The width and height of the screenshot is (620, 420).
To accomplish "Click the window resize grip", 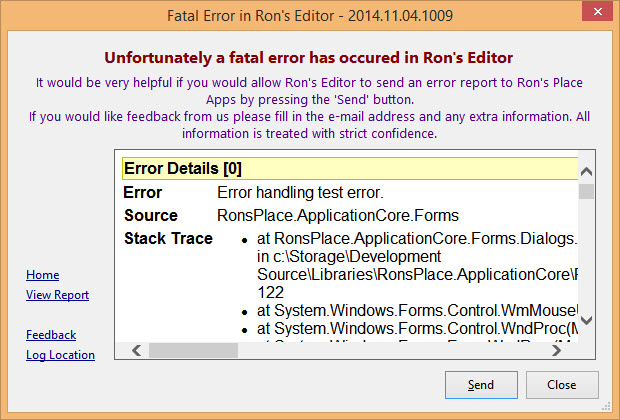I will coord(606,406).
